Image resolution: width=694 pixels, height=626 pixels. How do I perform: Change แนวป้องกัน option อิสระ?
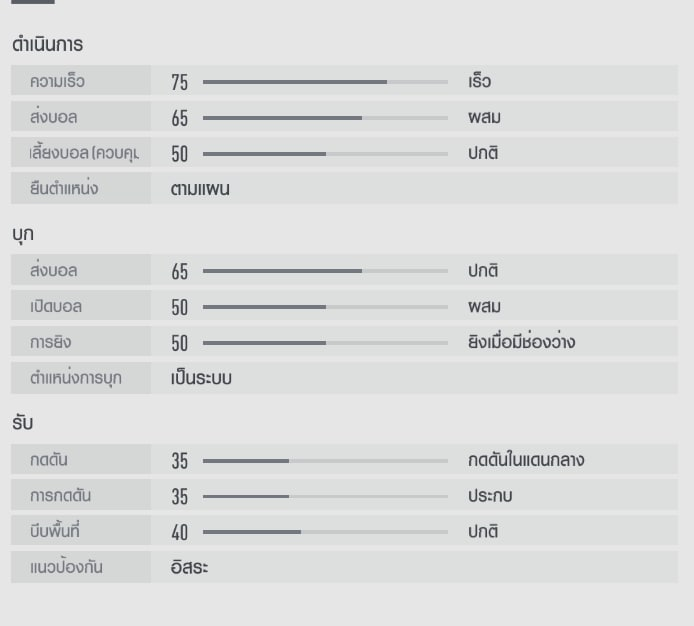point(189,568)
